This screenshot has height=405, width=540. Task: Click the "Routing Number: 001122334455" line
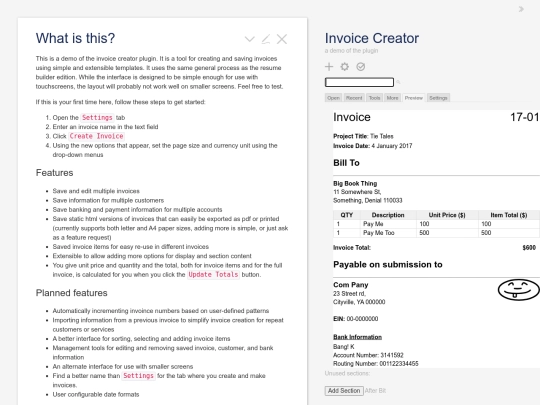[x=376, y=364]
